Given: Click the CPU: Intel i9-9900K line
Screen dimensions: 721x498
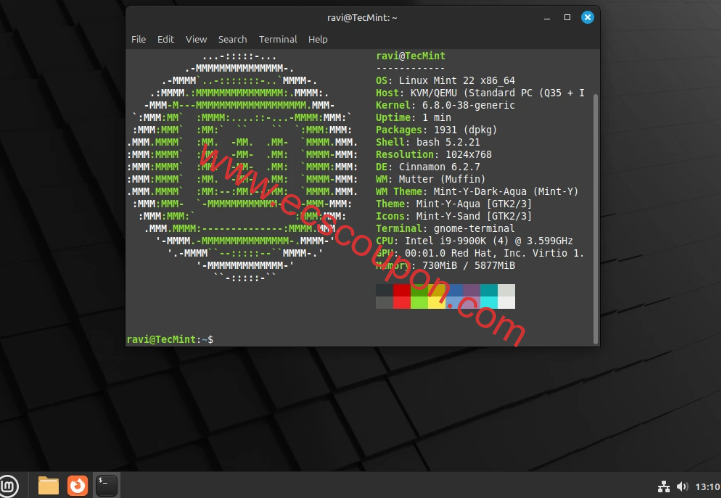Looking at the screenshot, I should point(474,241).
